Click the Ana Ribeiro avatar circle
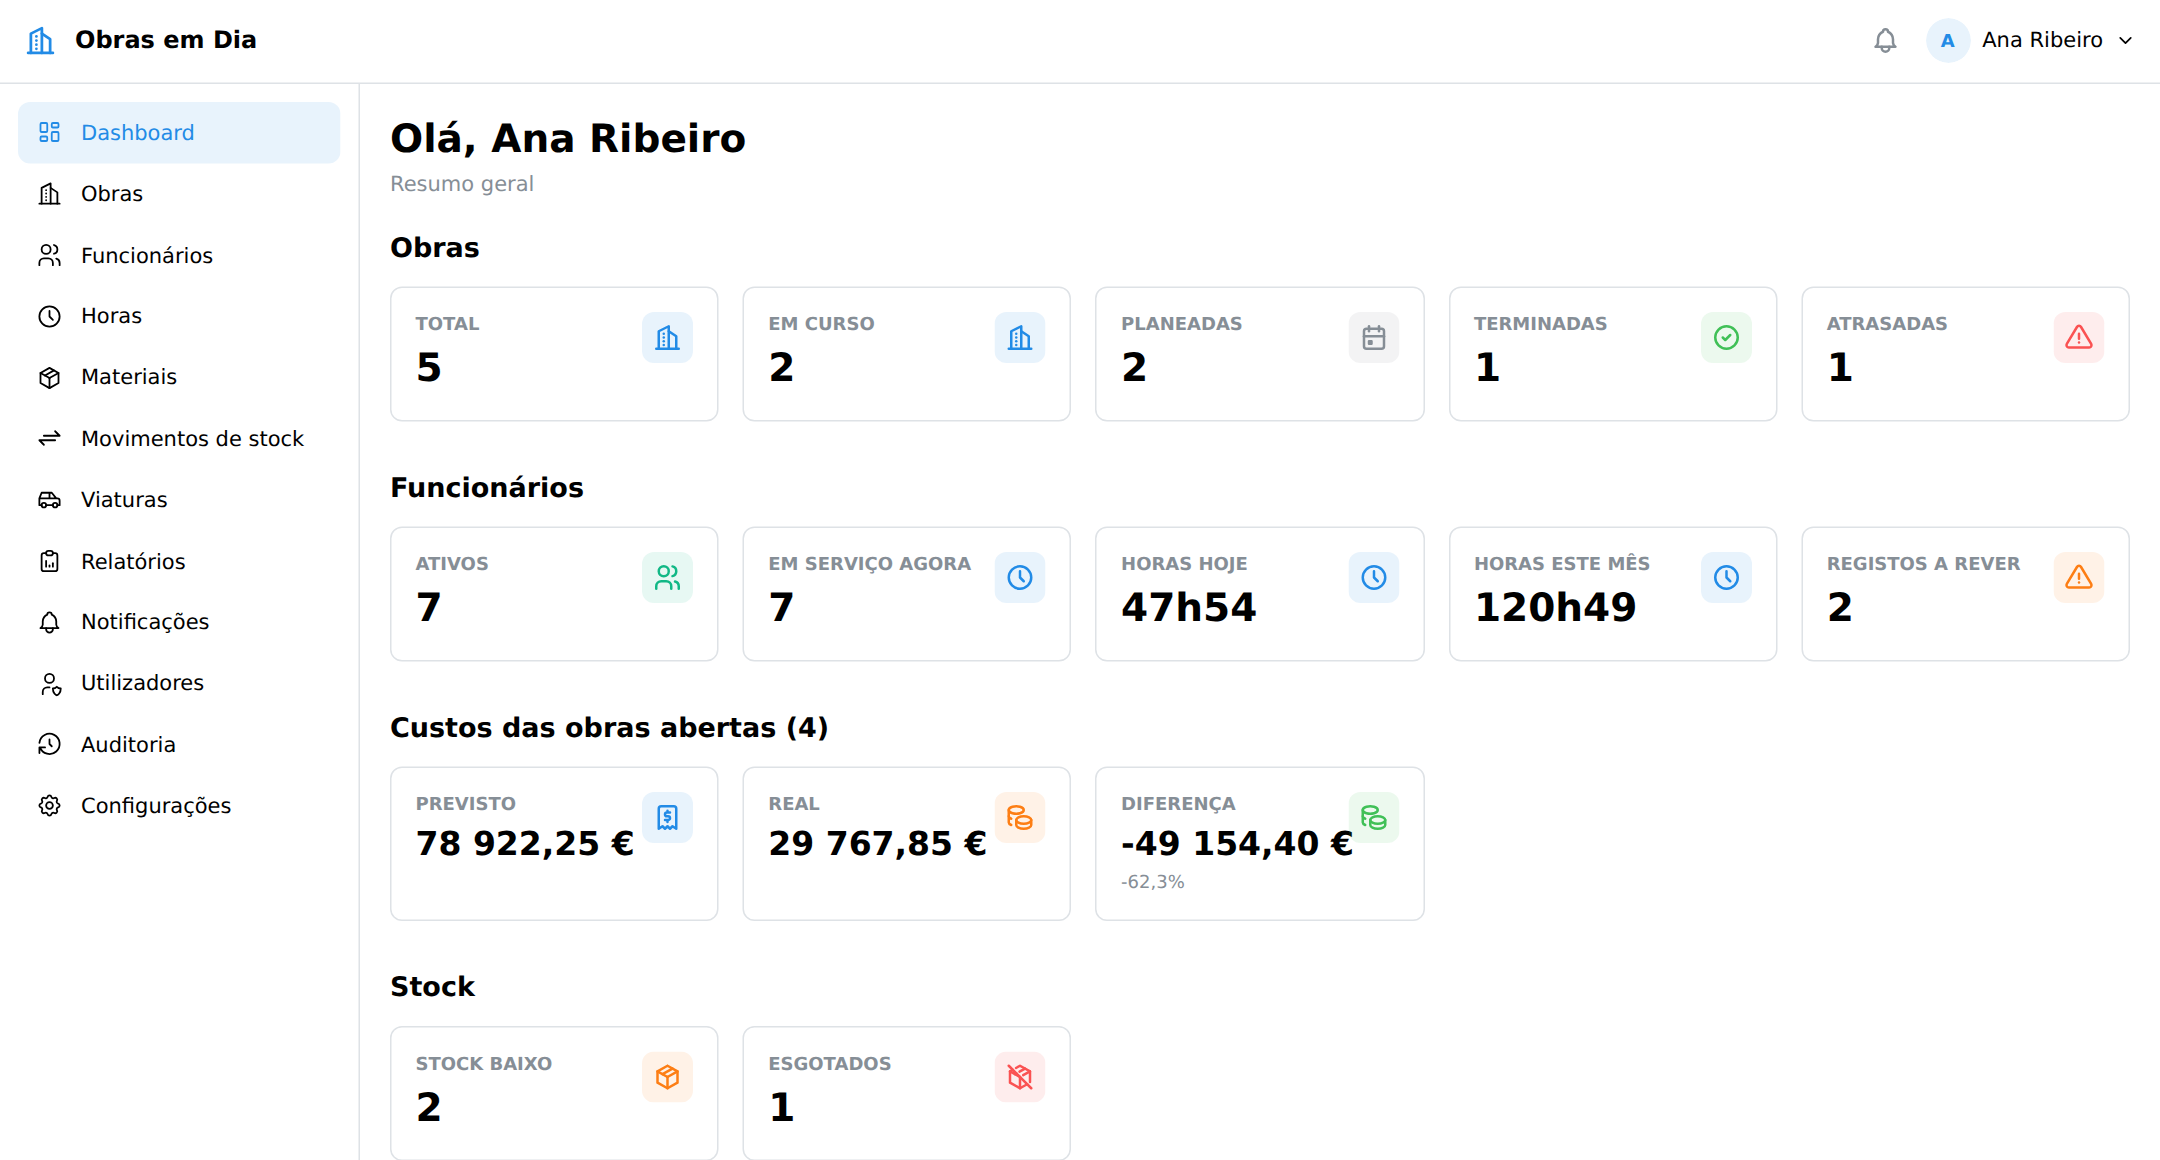2160x1160 pixels. 1947,40
